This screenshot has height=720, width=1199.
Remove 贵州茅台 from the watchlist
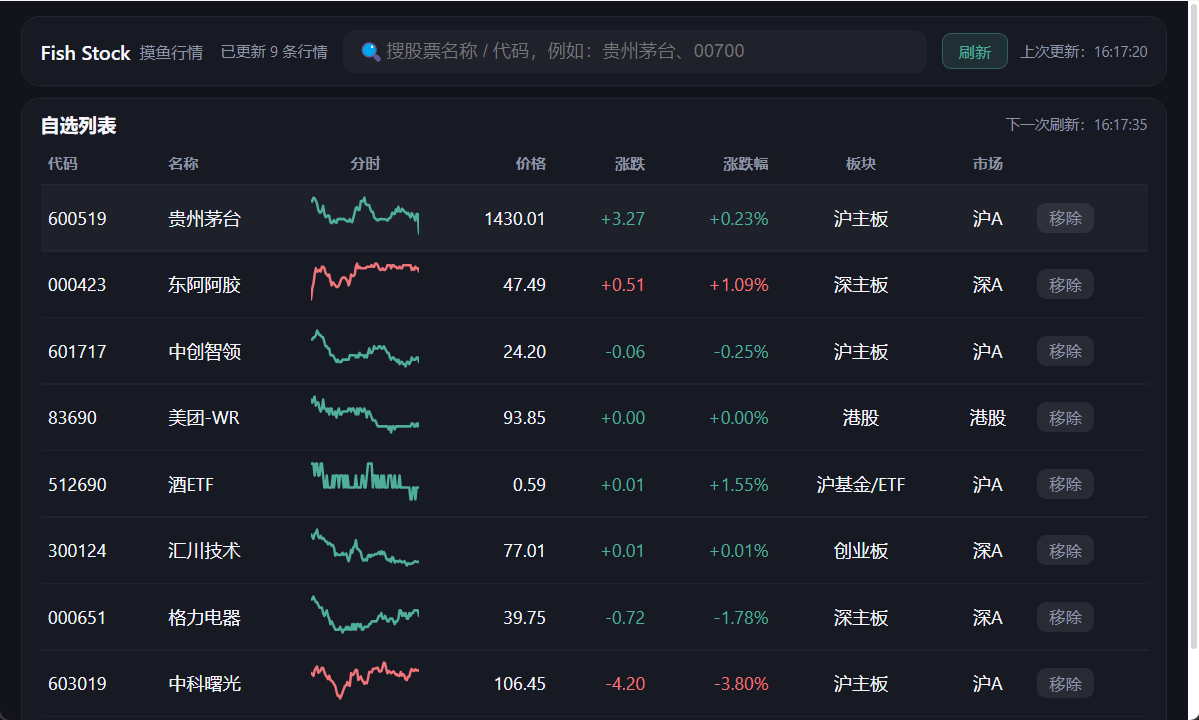click(1065, 218)
